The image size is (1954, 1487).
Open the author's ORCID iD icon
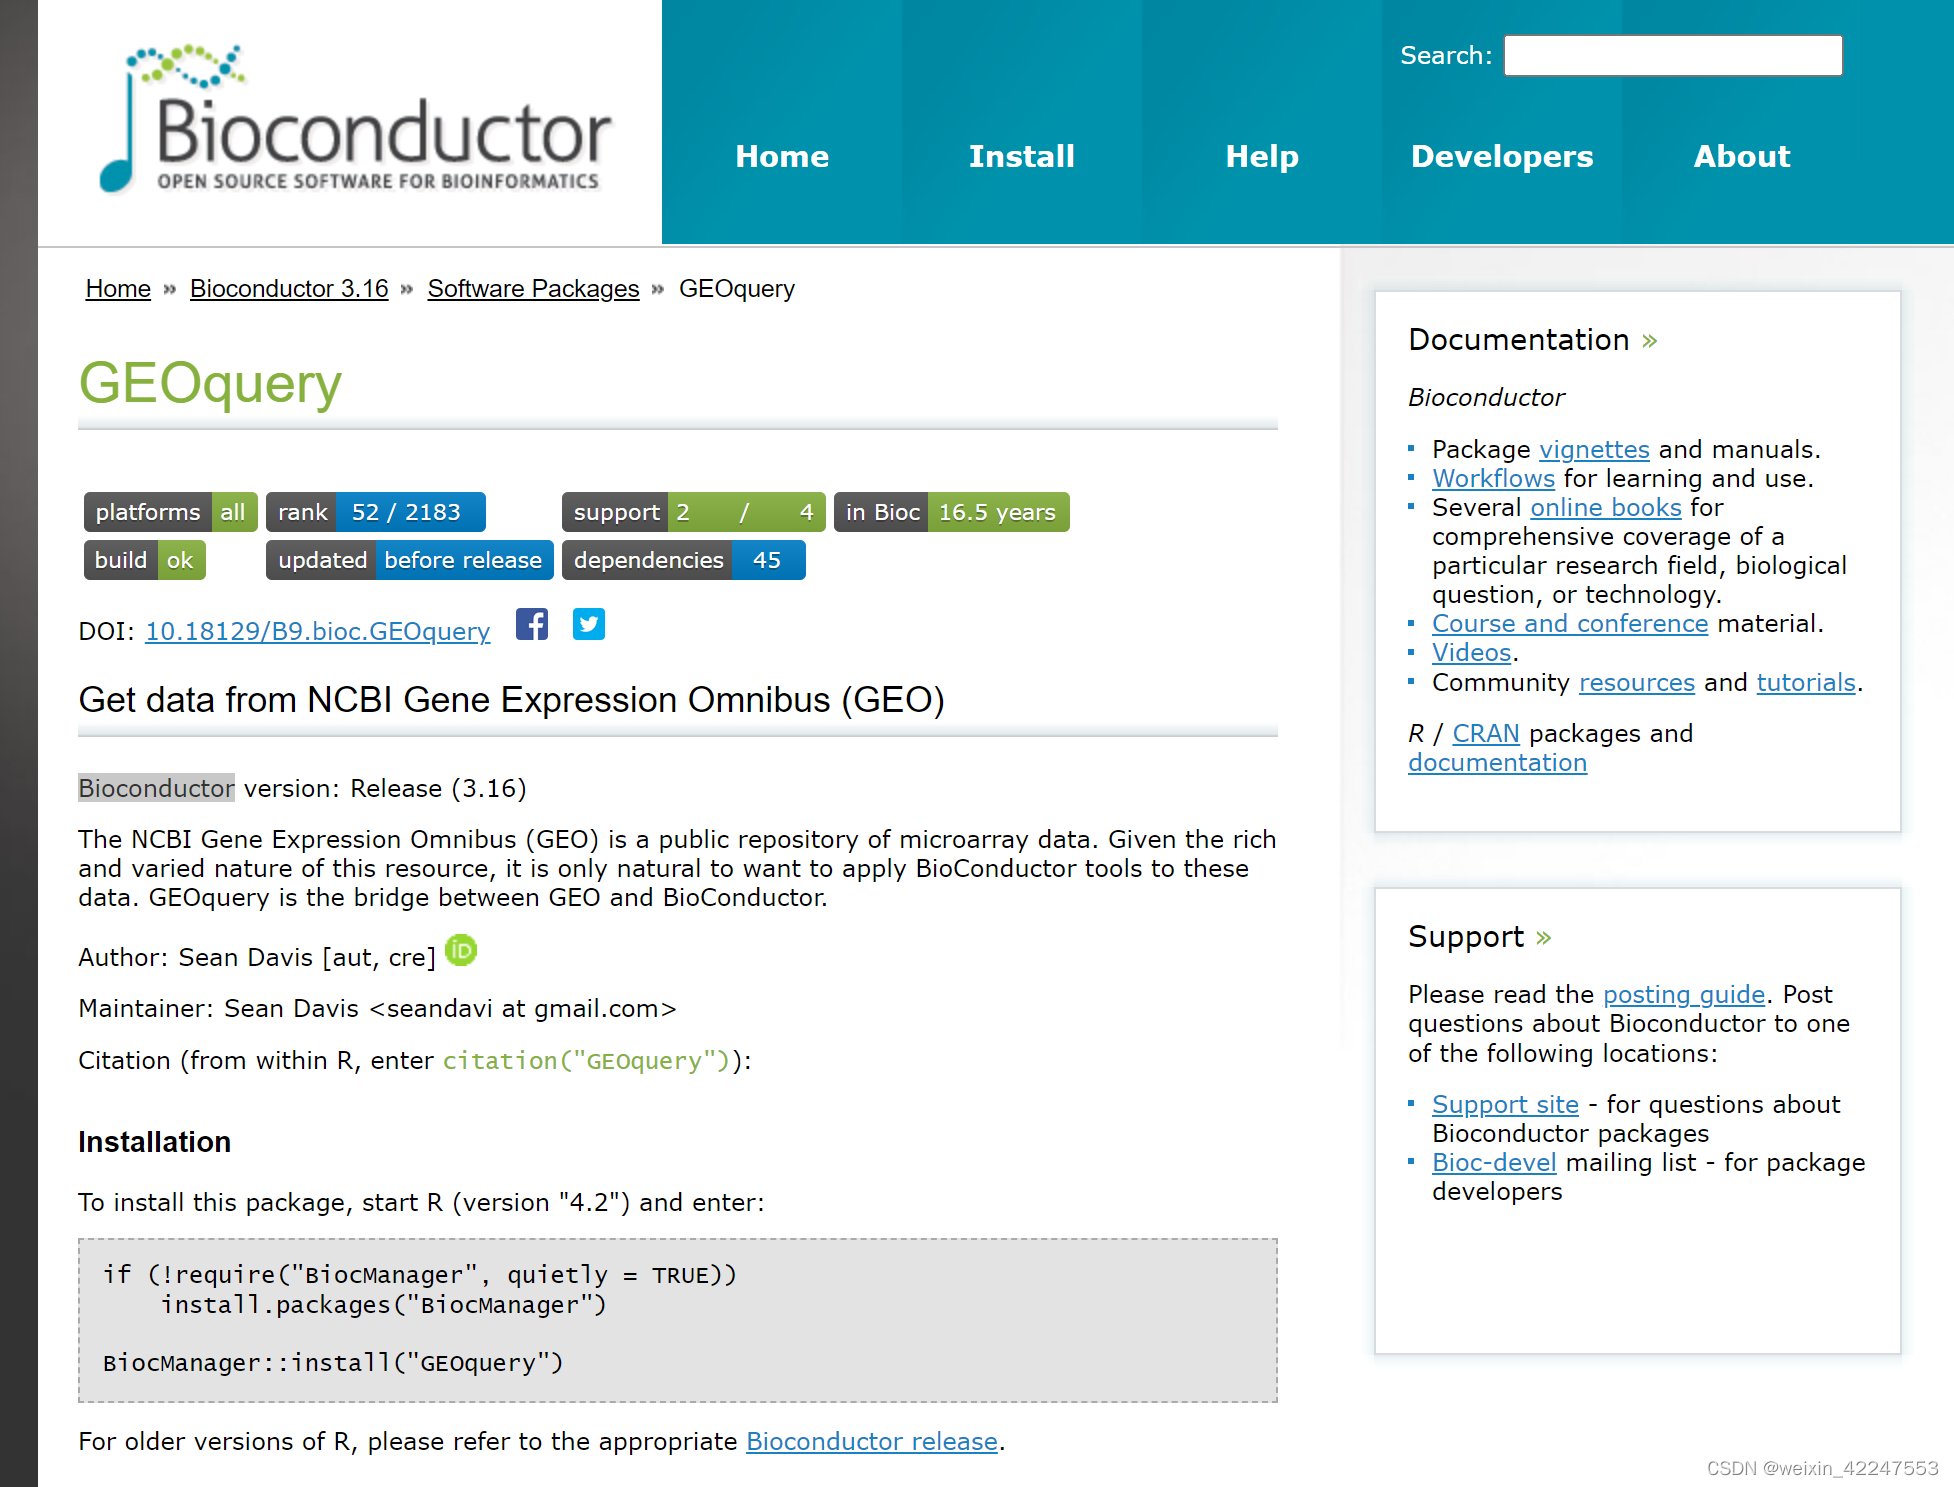[461, 950]
